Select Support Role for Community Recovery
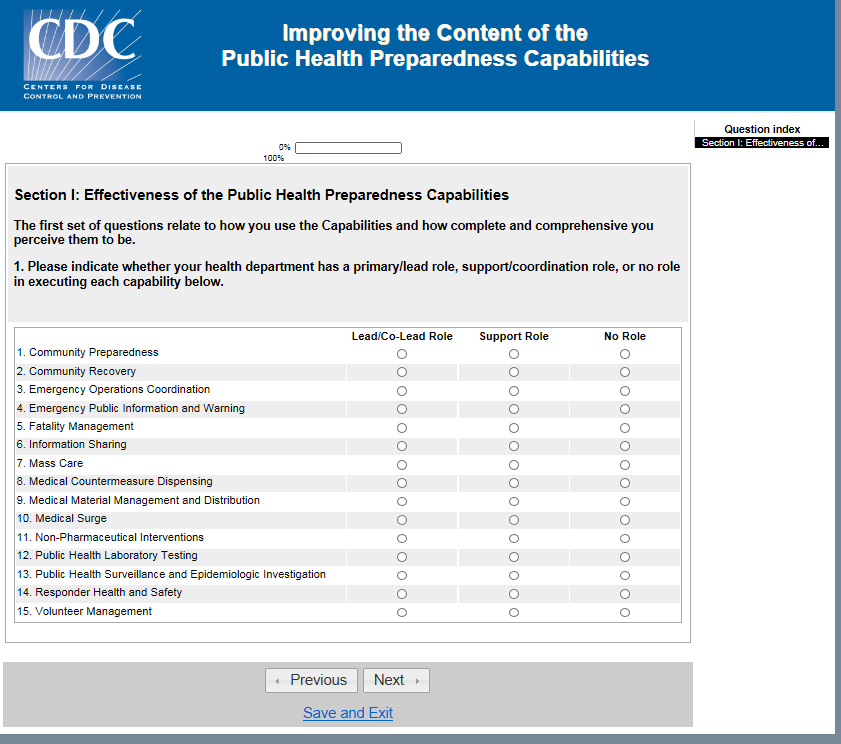Image resolution: width=841 pixels, height=744 pixels. point(514,372)
